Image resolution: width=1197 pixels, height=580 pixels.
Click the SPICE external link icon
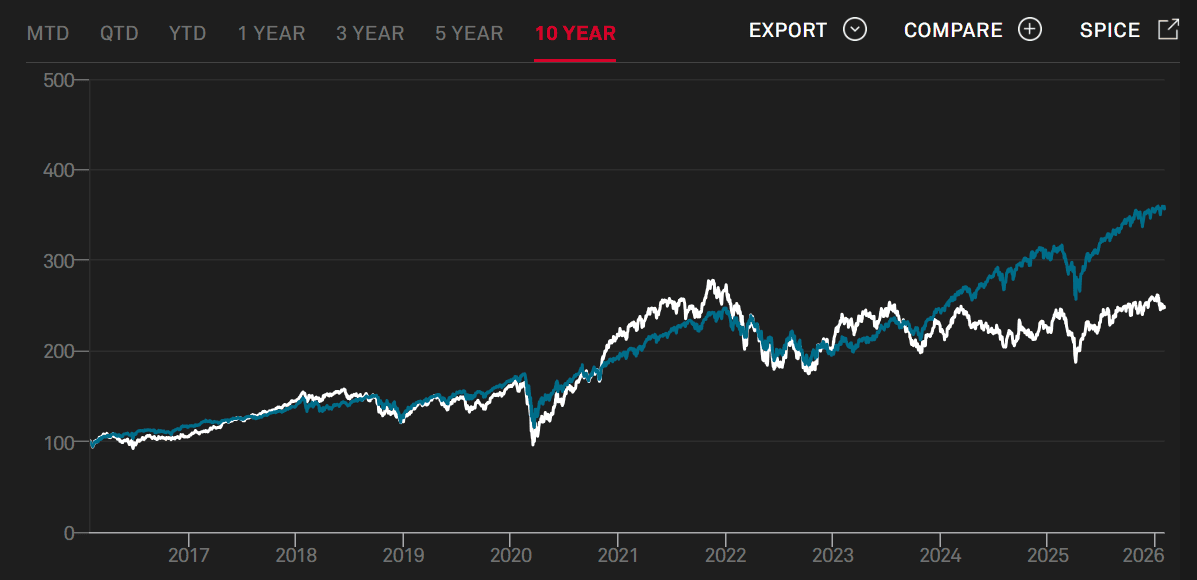[1168, 29]
